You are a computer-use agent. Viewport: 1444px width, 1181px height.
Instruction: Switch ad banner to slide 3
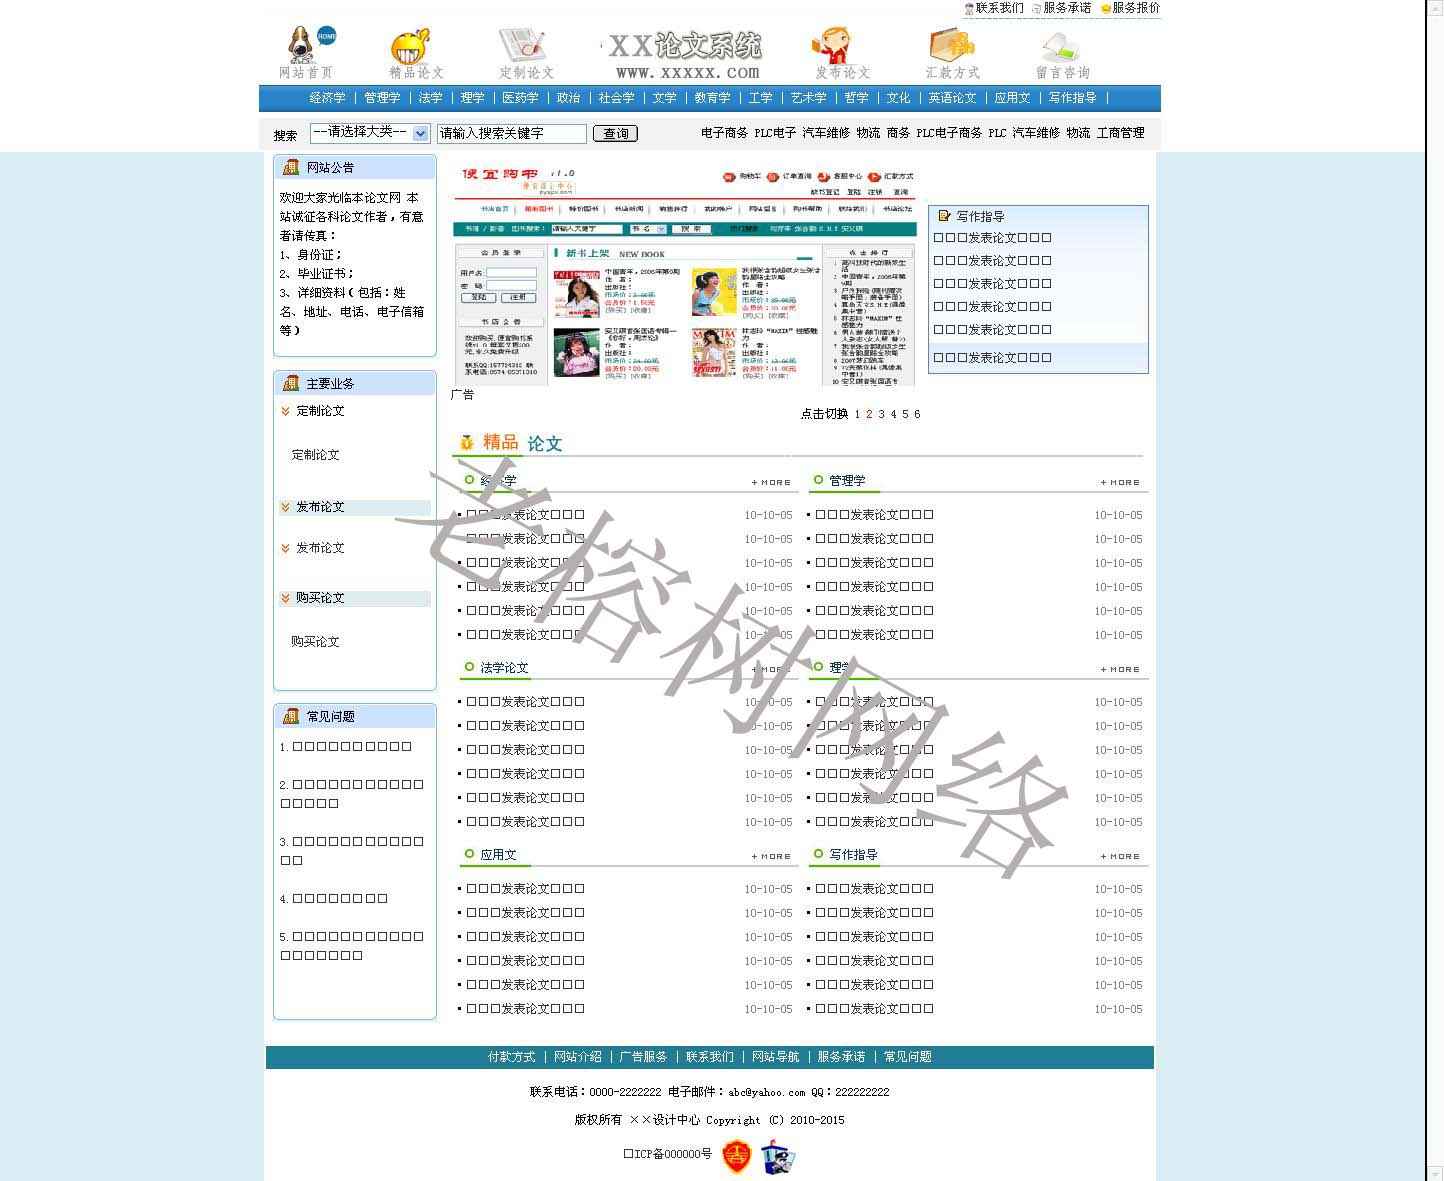(x=881, y=414)
